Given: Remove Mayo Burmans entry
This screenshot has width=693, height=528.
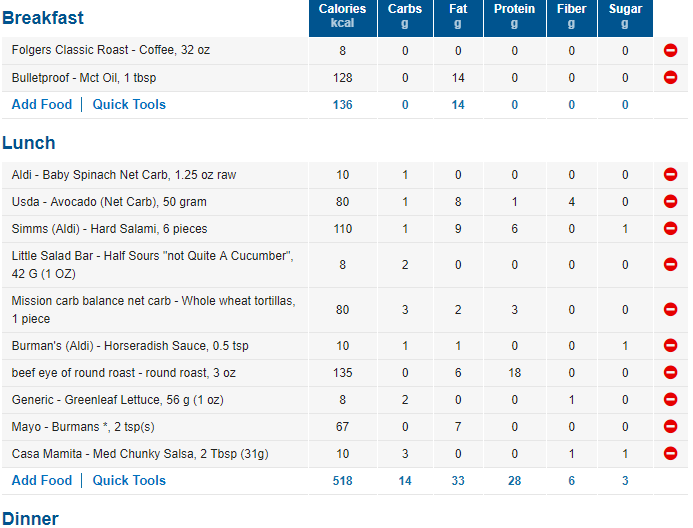Looking at the screenshot, I should click(x=670, y=426).
